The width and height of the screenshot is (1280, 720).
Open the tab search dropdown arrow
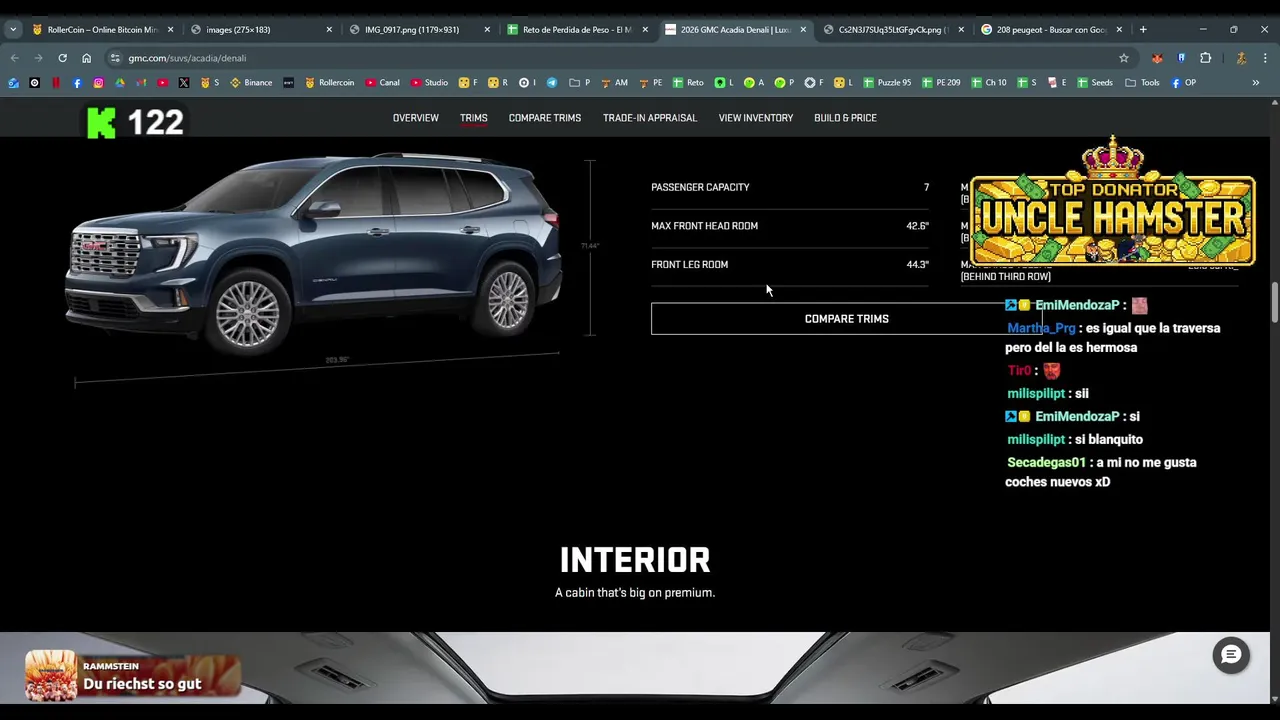(x=13, y=29)
